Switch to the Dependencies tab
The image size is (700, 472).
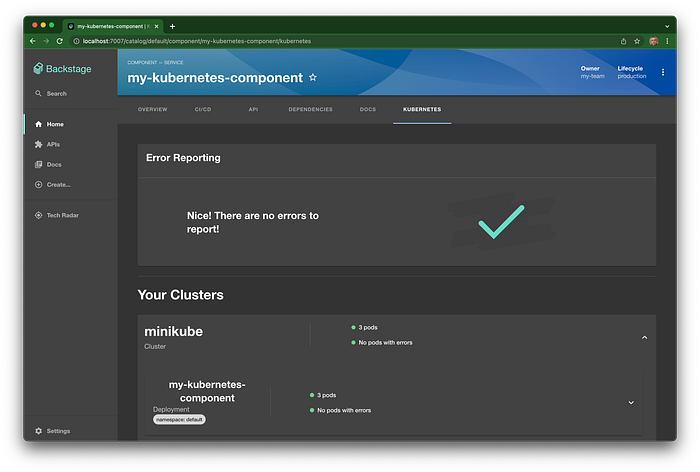point(310,109)
